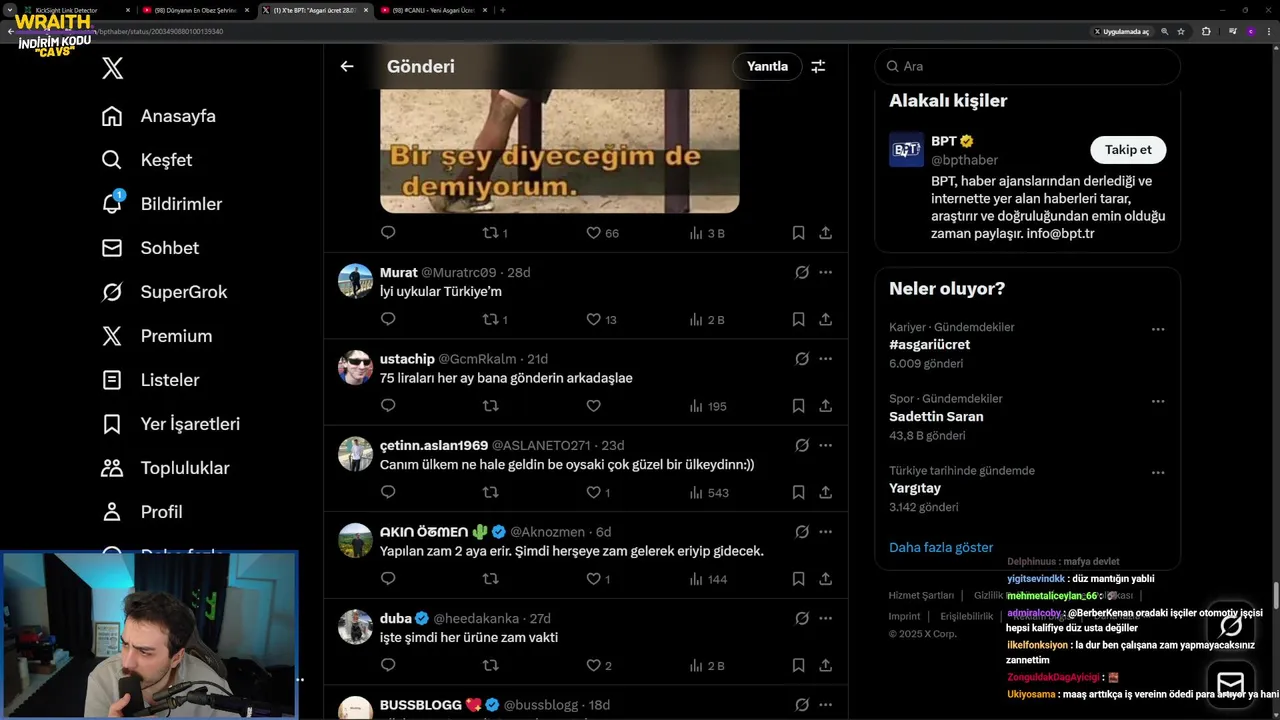1280x720 pixels.
Task: Open the #asgariücret trend
Action: point(929,344)
